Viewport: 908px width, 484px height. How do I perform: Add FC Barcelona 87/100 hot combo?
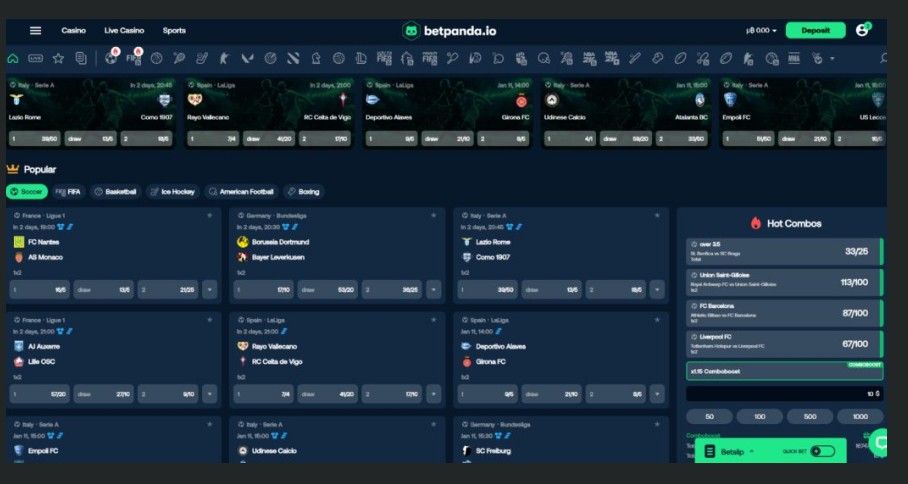coord(785,313)
